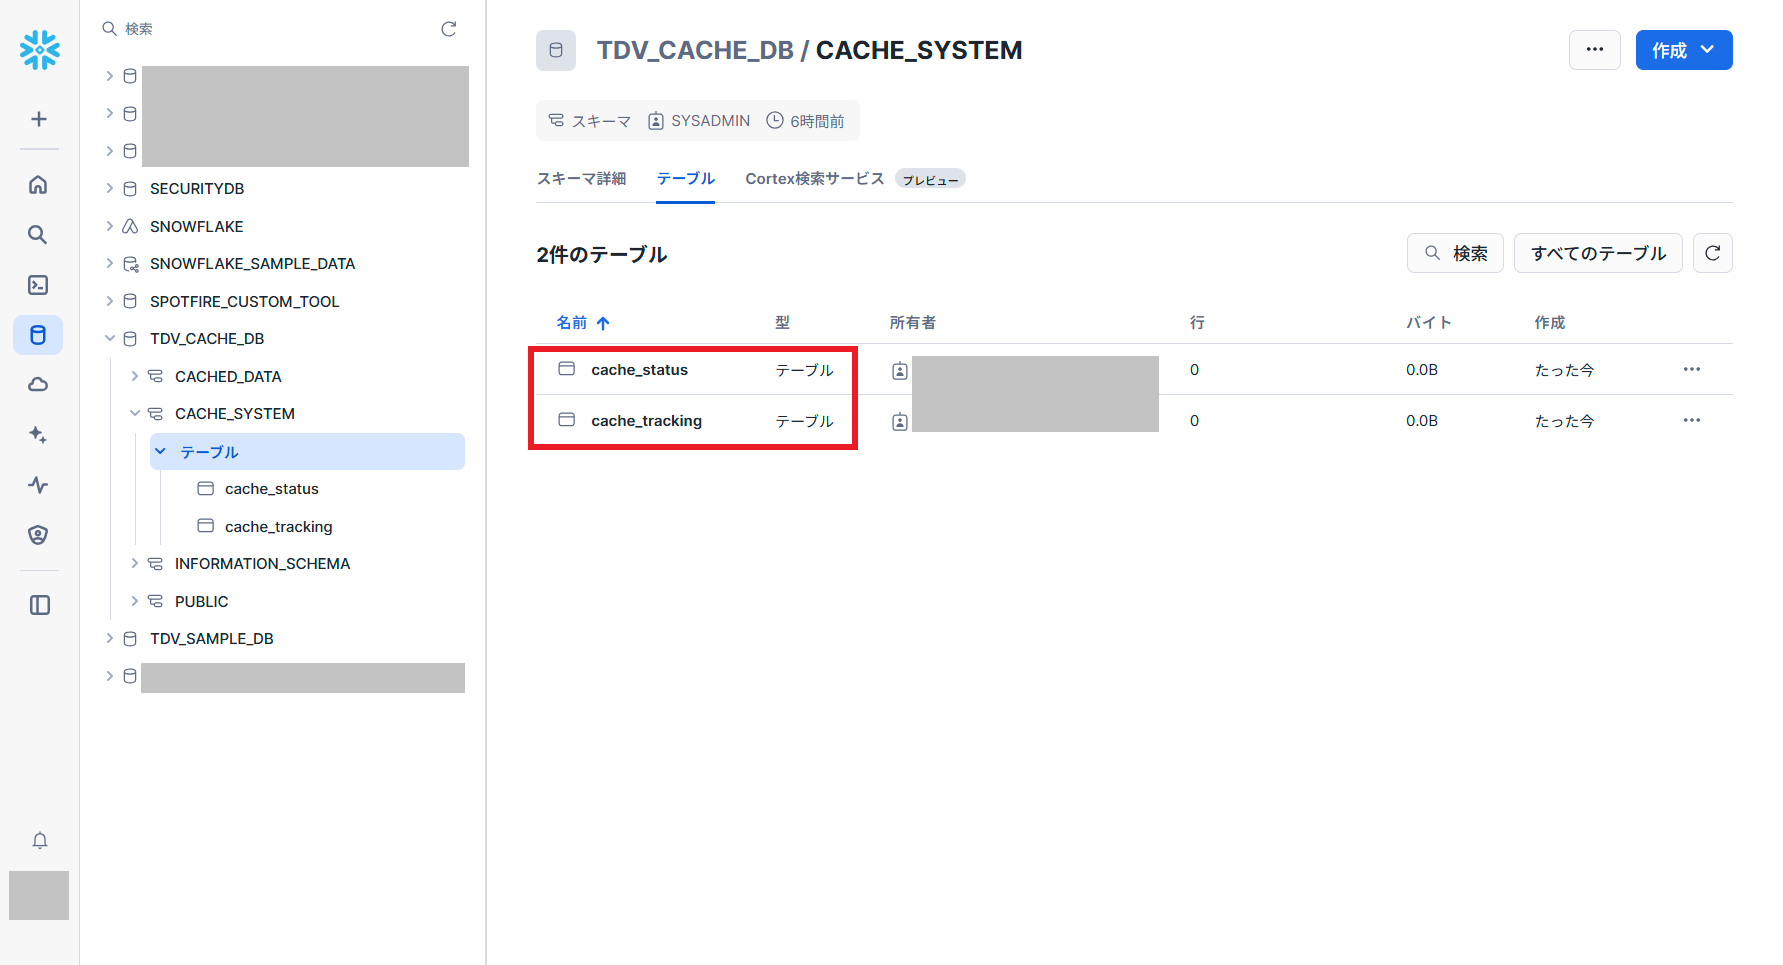
Task: Click the Snowflake logo icon
Action: 39,50
